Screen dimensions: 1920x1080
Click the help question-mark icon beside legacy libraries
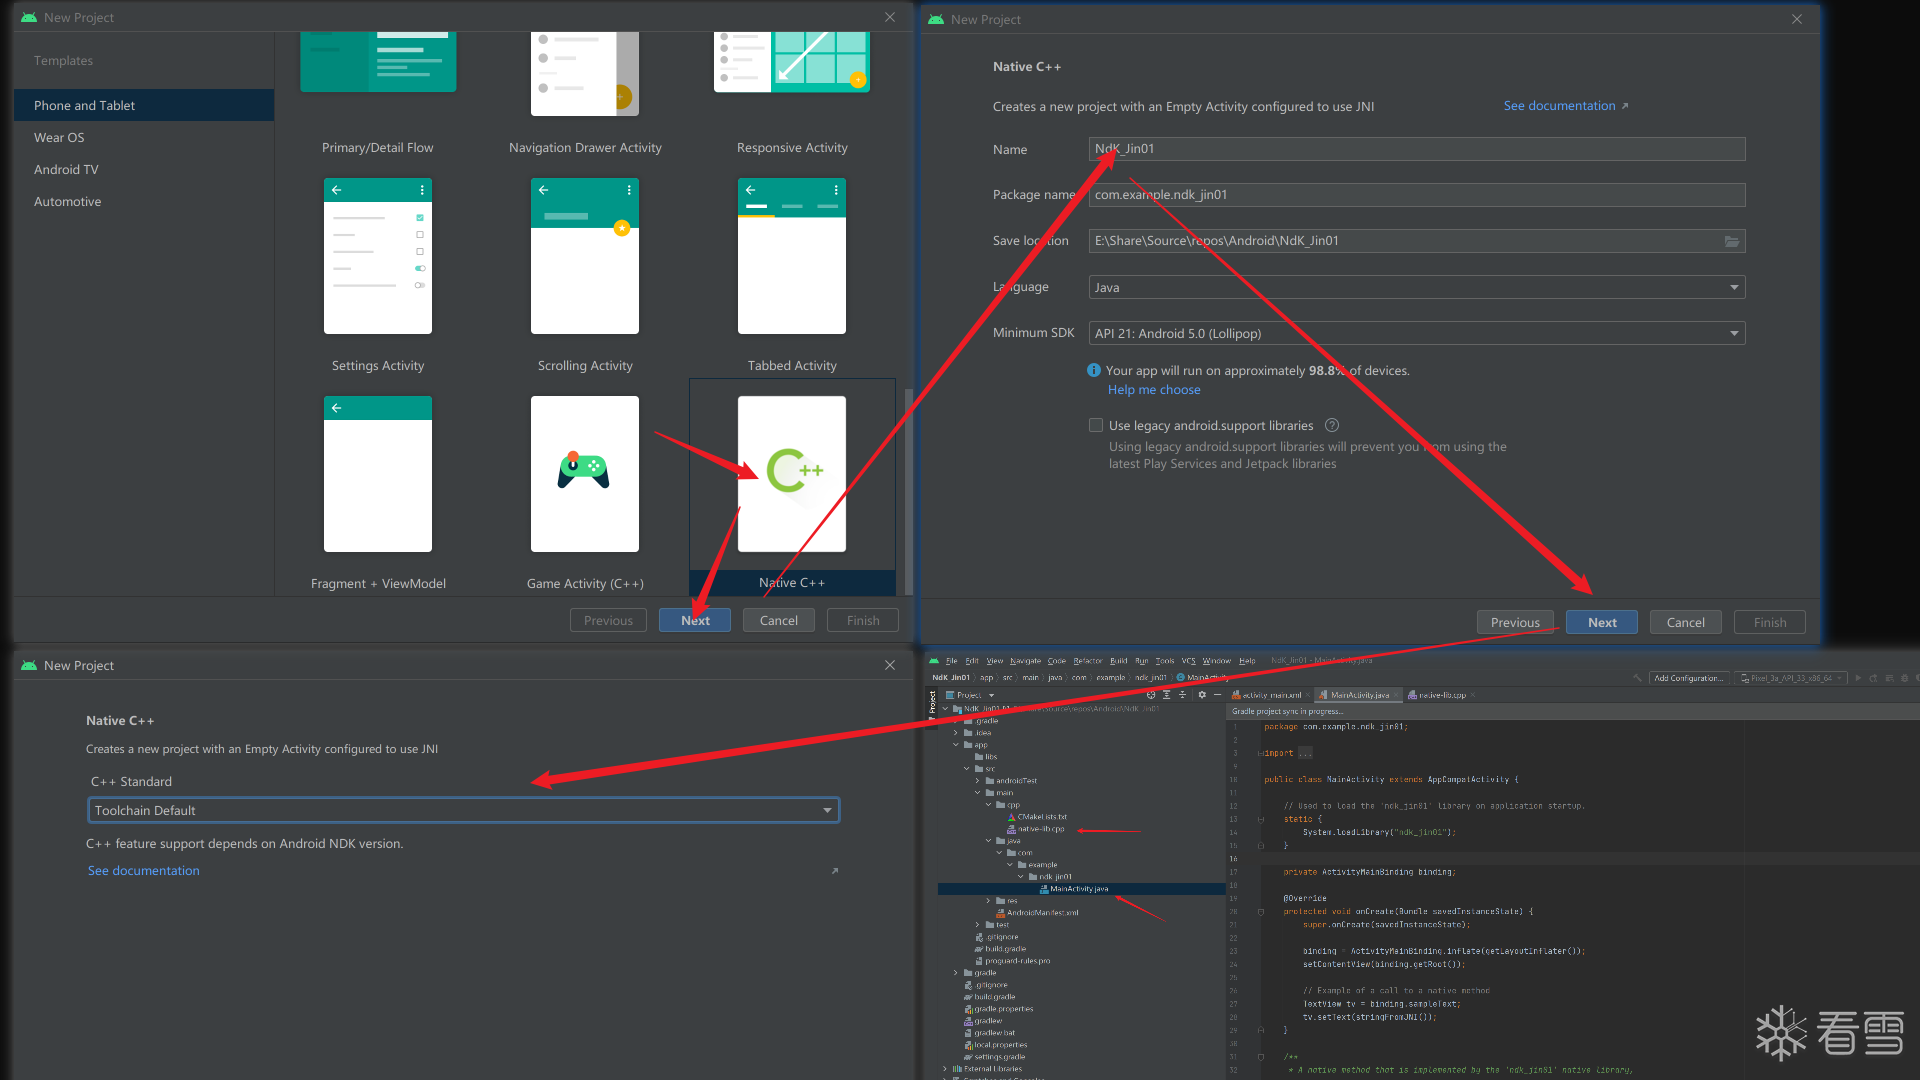pos(1332,425)
